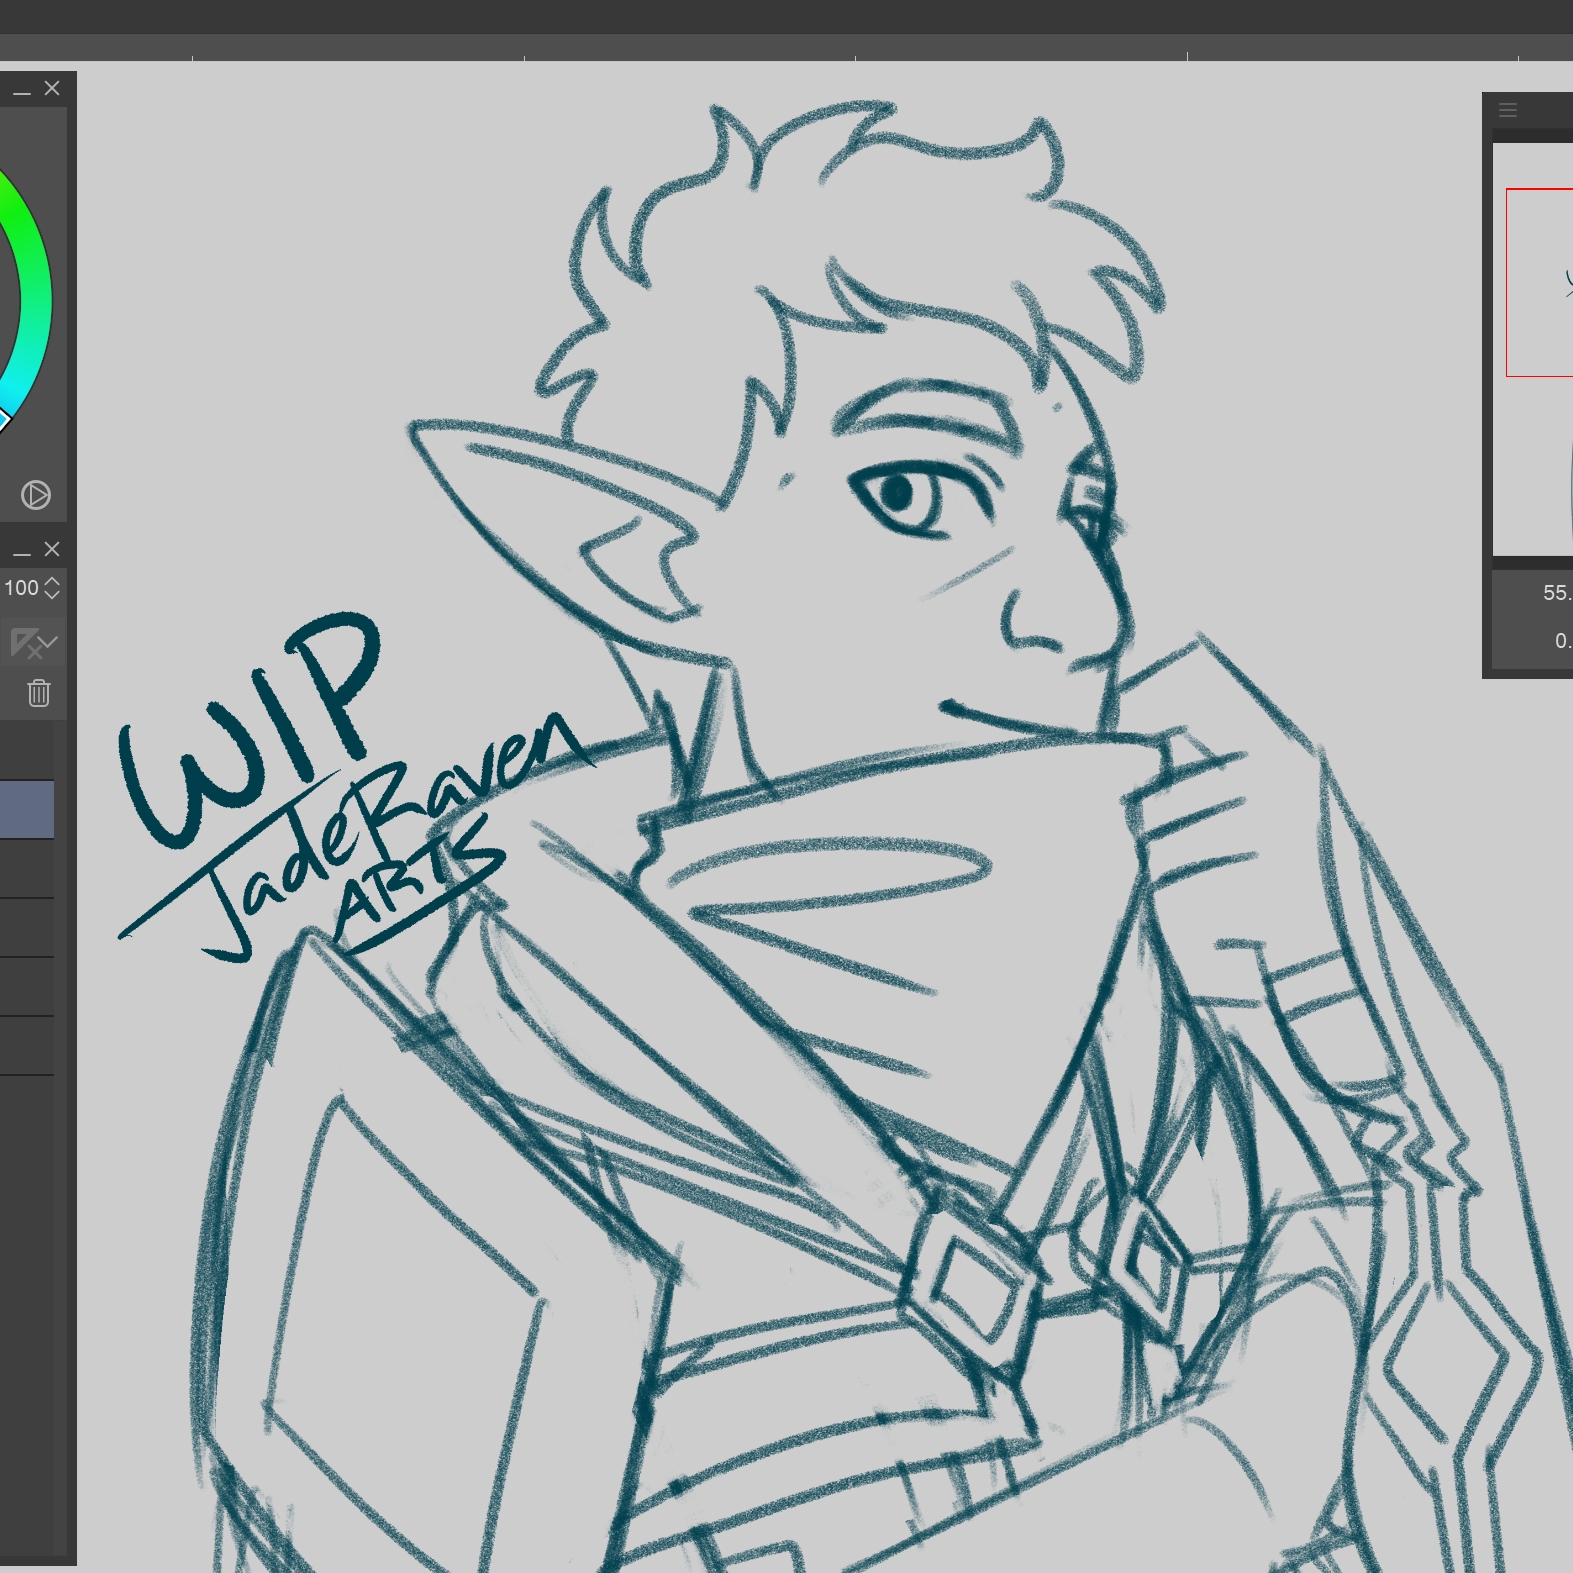This screenshot has height=1573, width=1573.
Task: Click the layer color mask icon
Action: point(23,642)
